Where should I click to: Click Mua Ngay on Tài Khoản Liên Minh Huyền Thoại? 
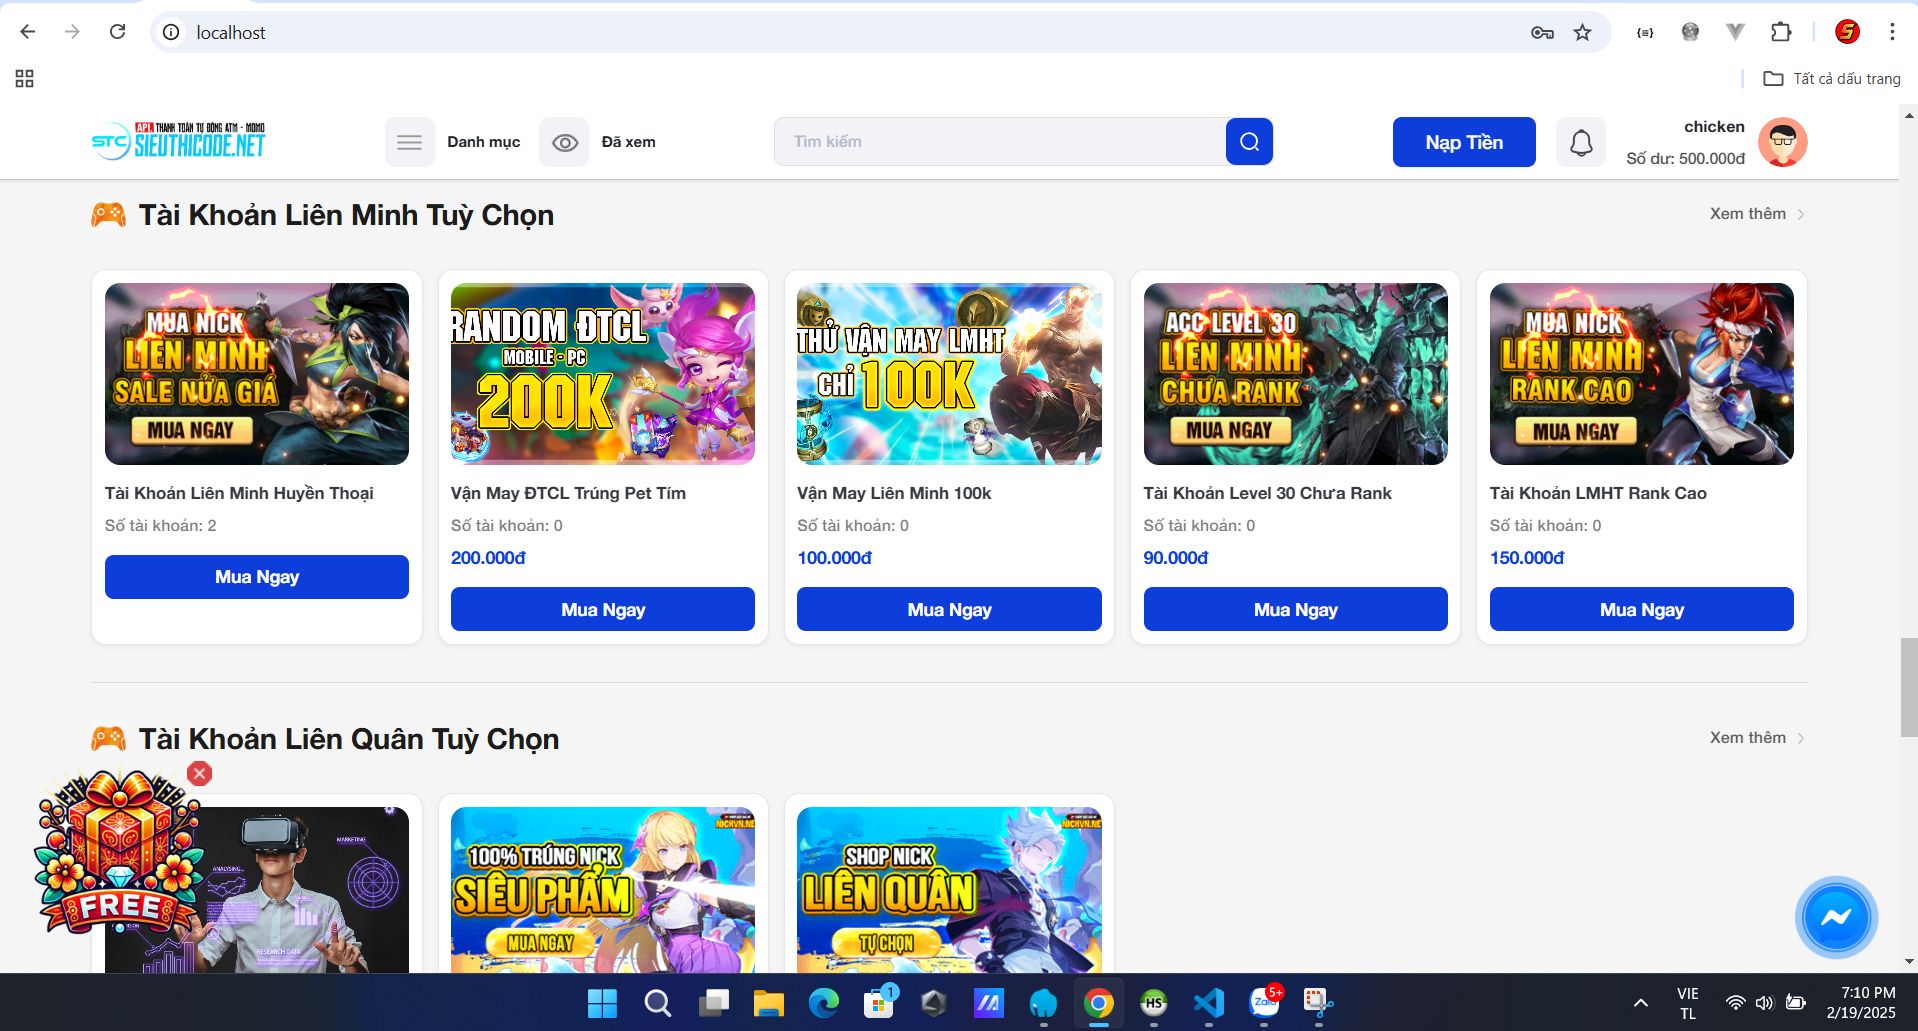coord(256,577)
